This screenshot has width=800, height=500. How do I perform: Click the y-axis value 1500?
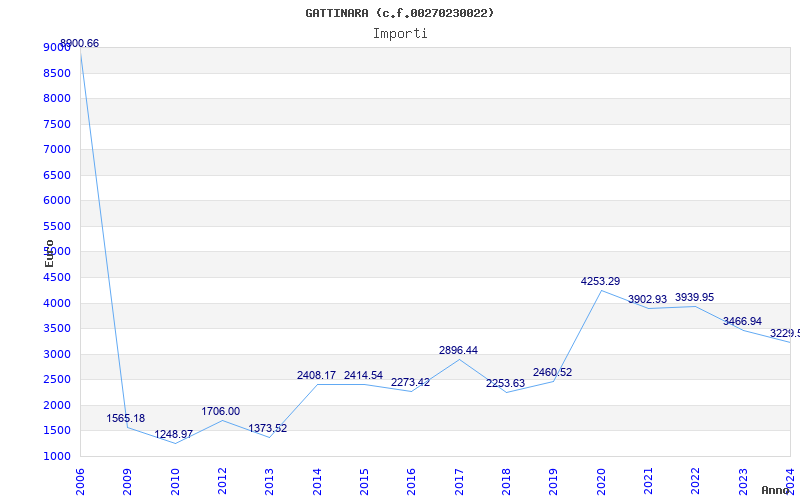[57, 431]
